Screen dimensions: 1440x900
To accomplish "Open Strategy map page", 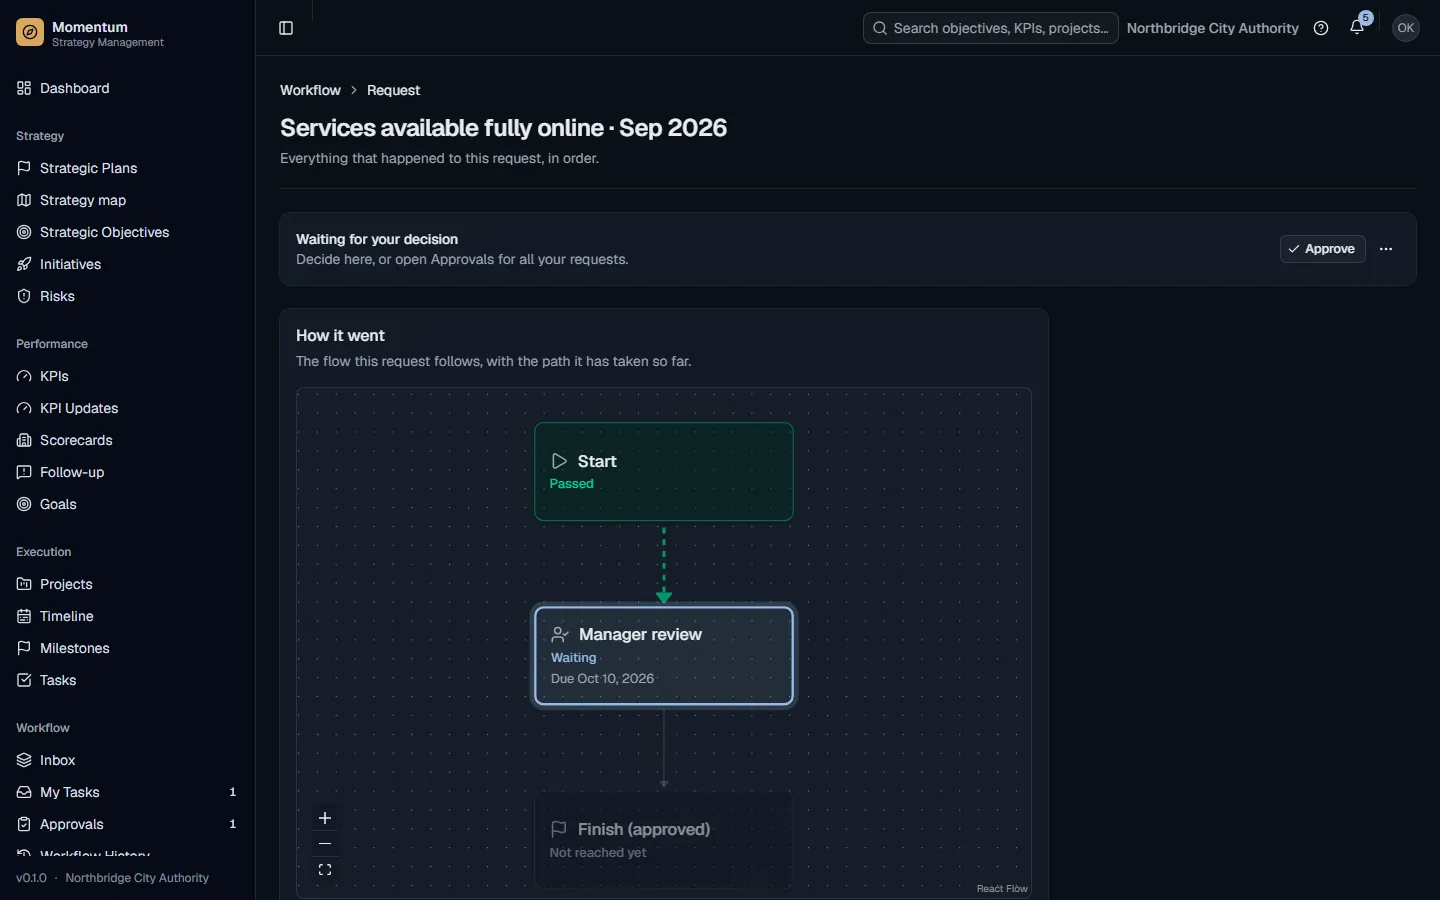I will click(x=127, y=200).
